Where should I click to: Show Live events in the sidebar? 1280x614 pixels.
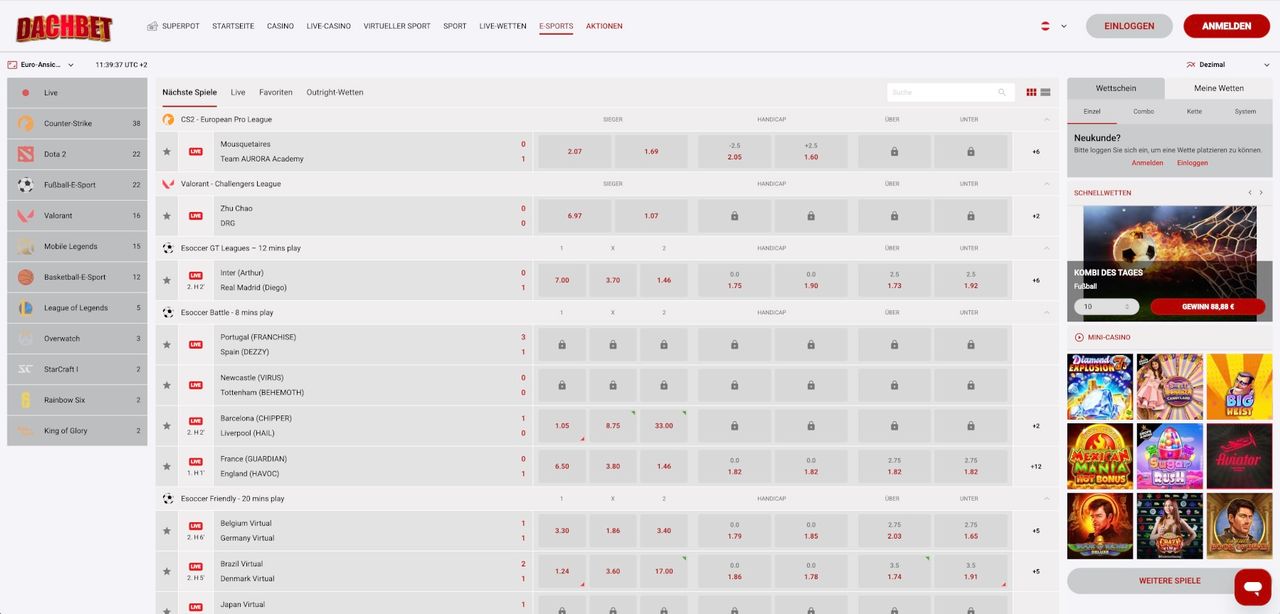click(x=77, y=93)
